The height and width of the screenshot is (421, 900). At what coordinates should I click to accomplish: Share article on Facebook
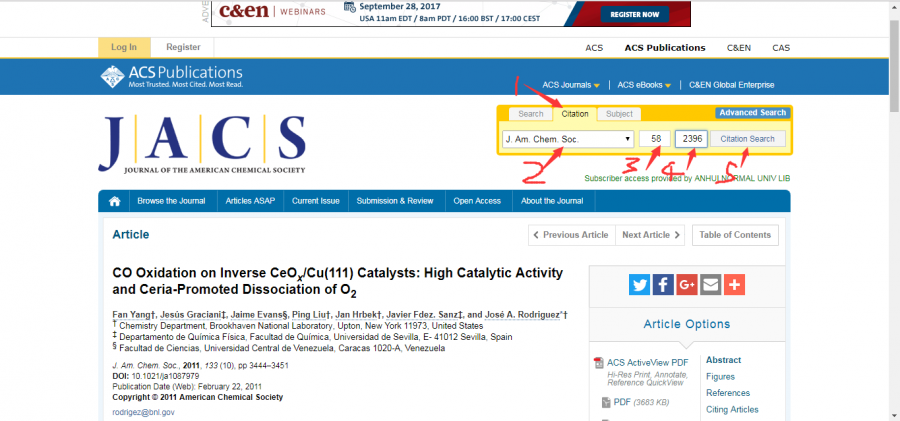pos(663,284)
